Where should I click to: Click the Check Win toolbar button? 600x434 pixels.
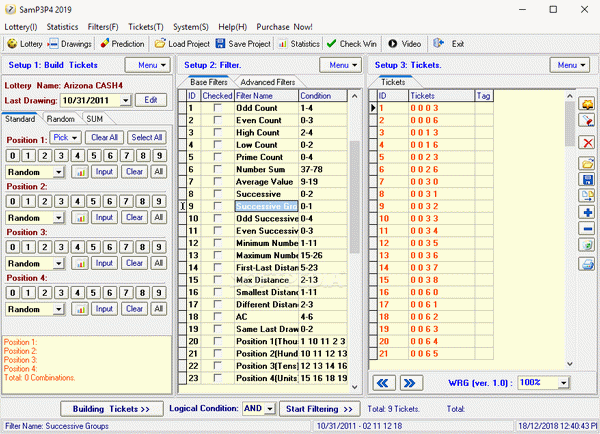[352, 44]
